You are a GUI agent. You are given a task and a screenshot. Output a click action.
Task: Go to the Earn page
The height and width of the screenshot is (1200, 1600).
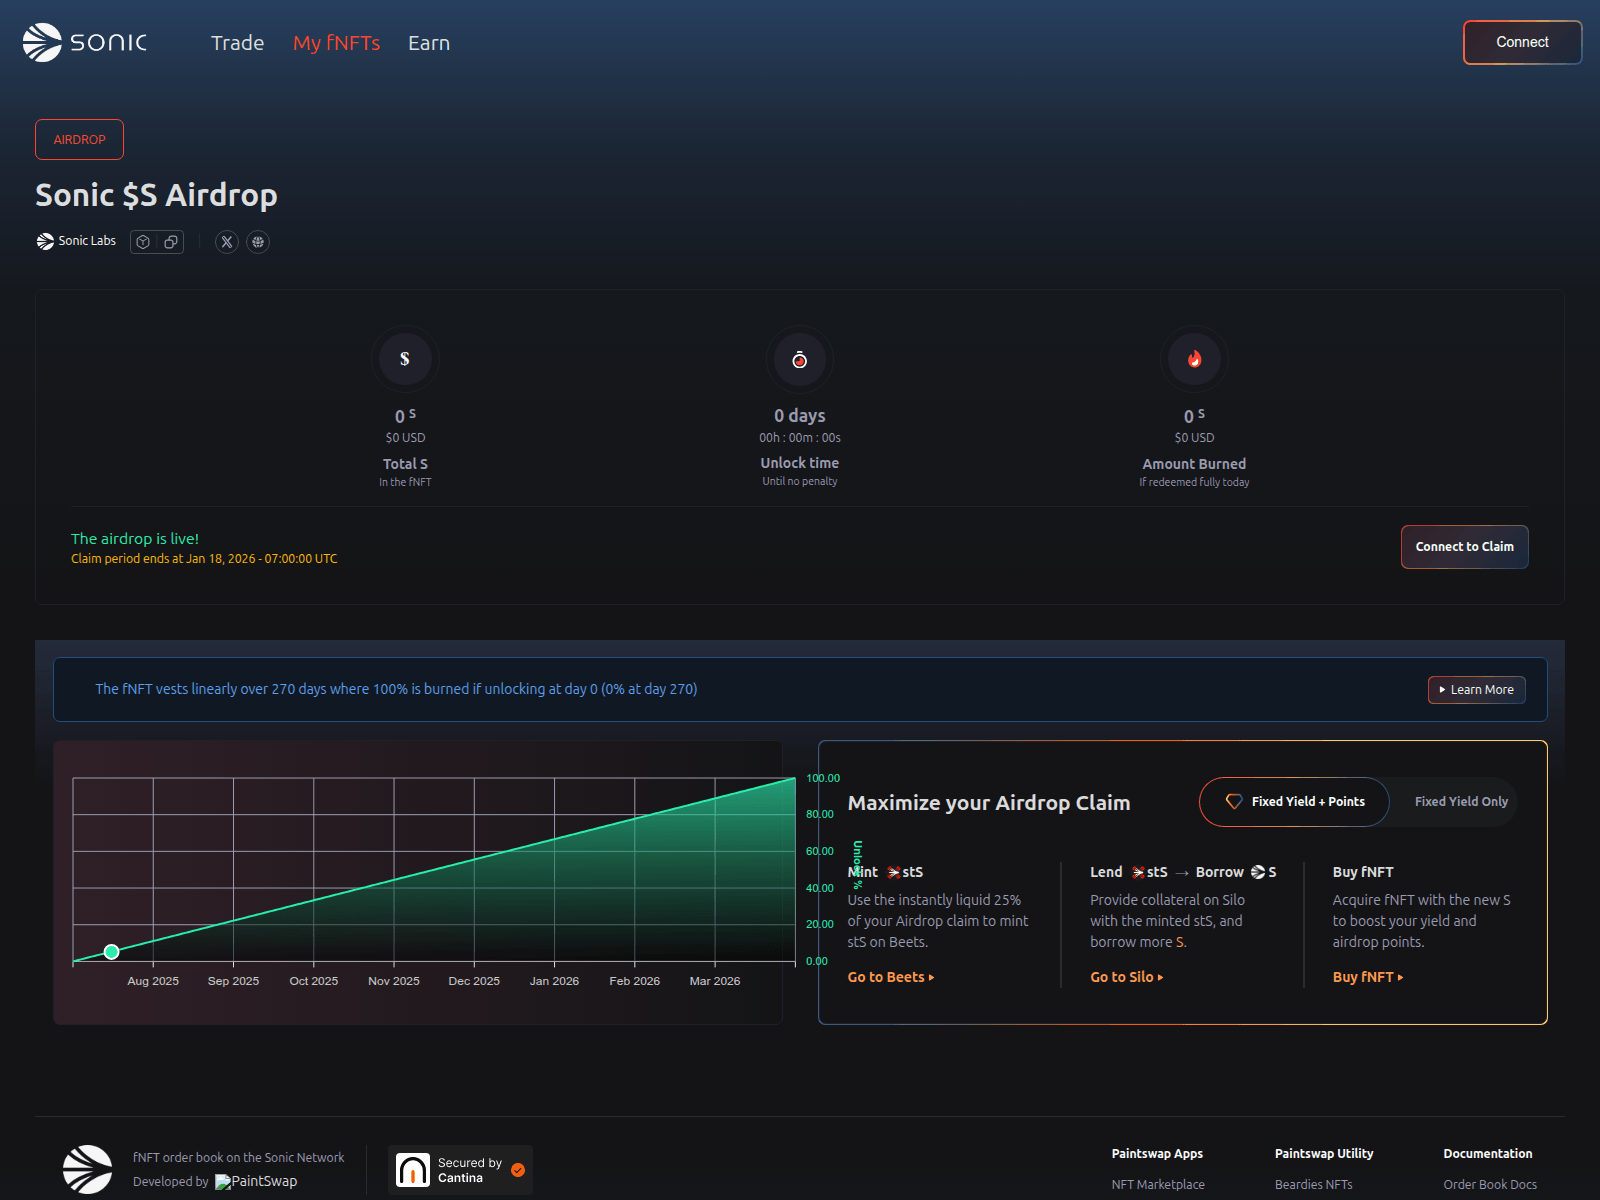pos(428,43)
